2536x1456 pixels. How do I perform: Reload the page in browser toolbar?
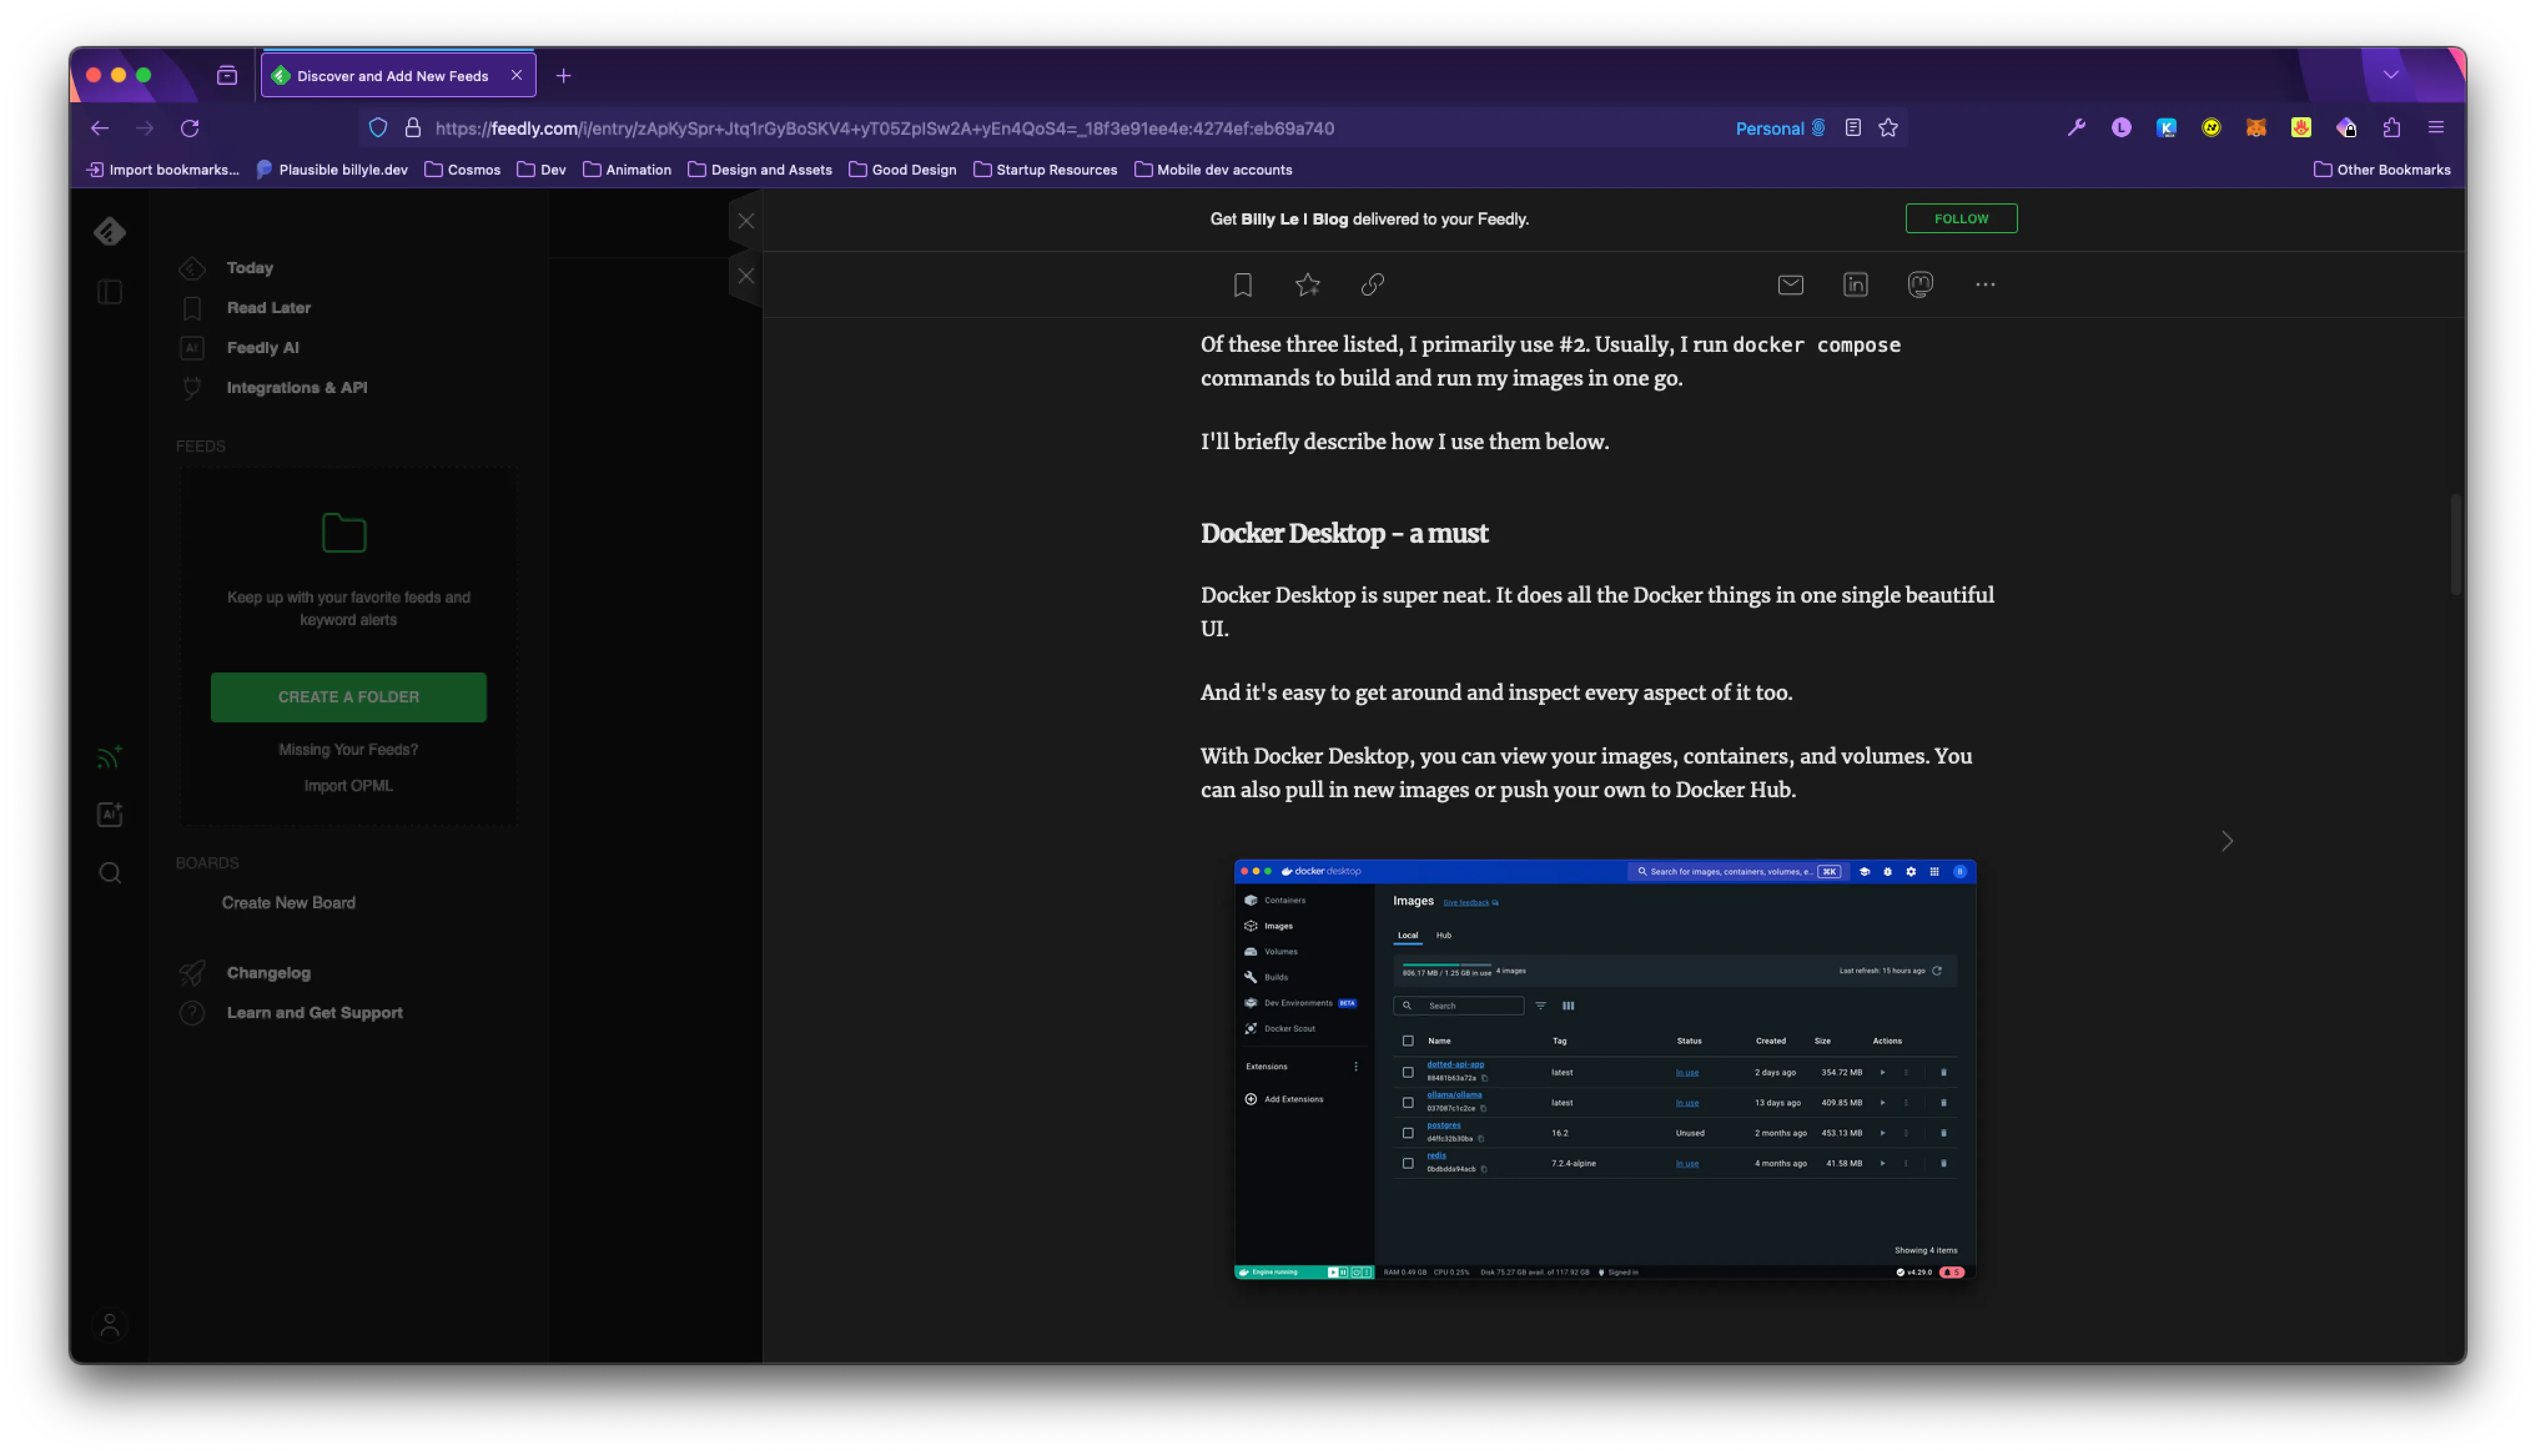(x=190, y=128)
